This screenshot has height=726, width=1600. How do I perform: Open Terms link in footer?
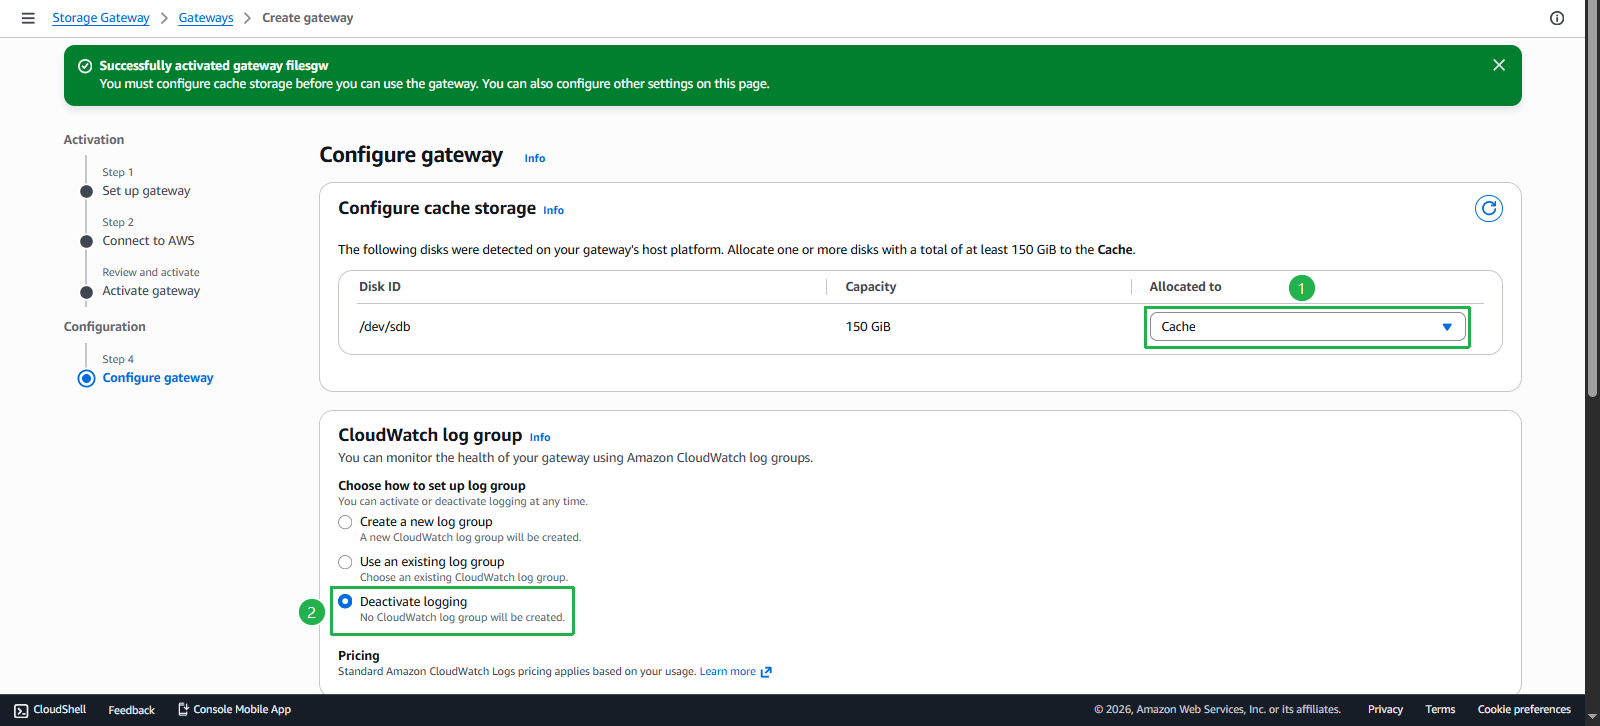coord(1440,710)
